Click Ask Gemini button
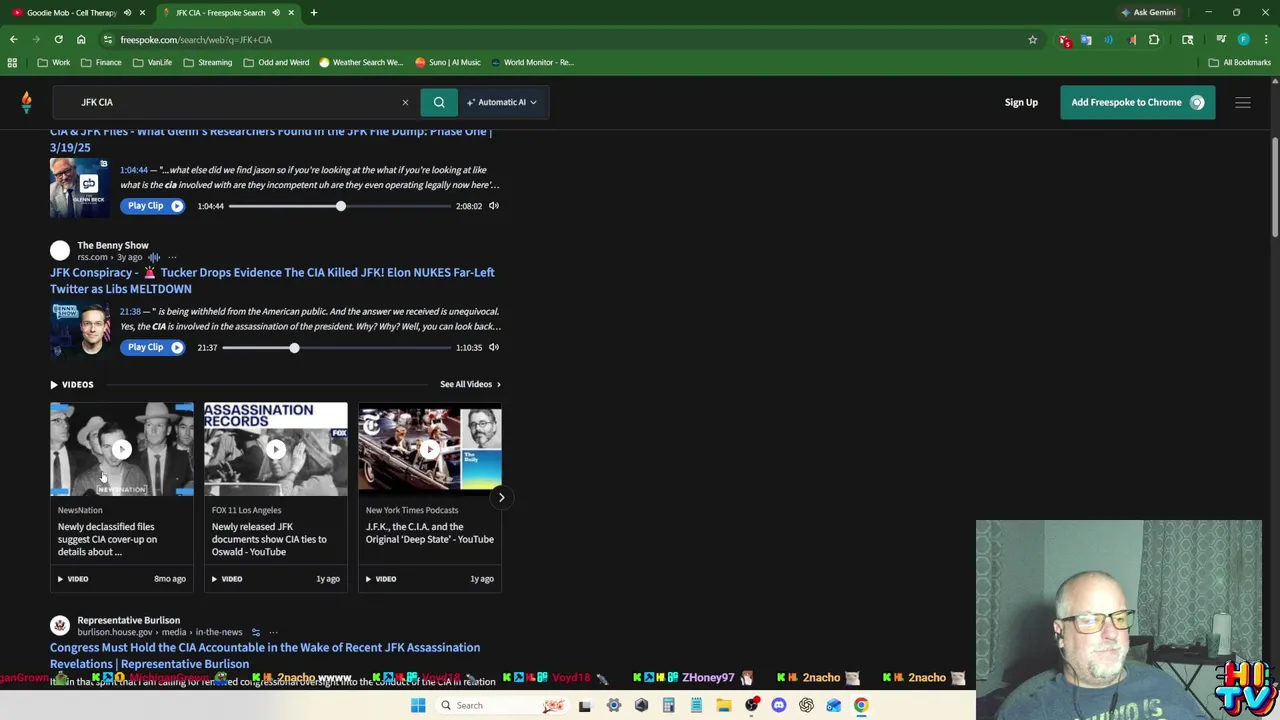Viewport: 1280px width, 720px height. coord(1148,13)
